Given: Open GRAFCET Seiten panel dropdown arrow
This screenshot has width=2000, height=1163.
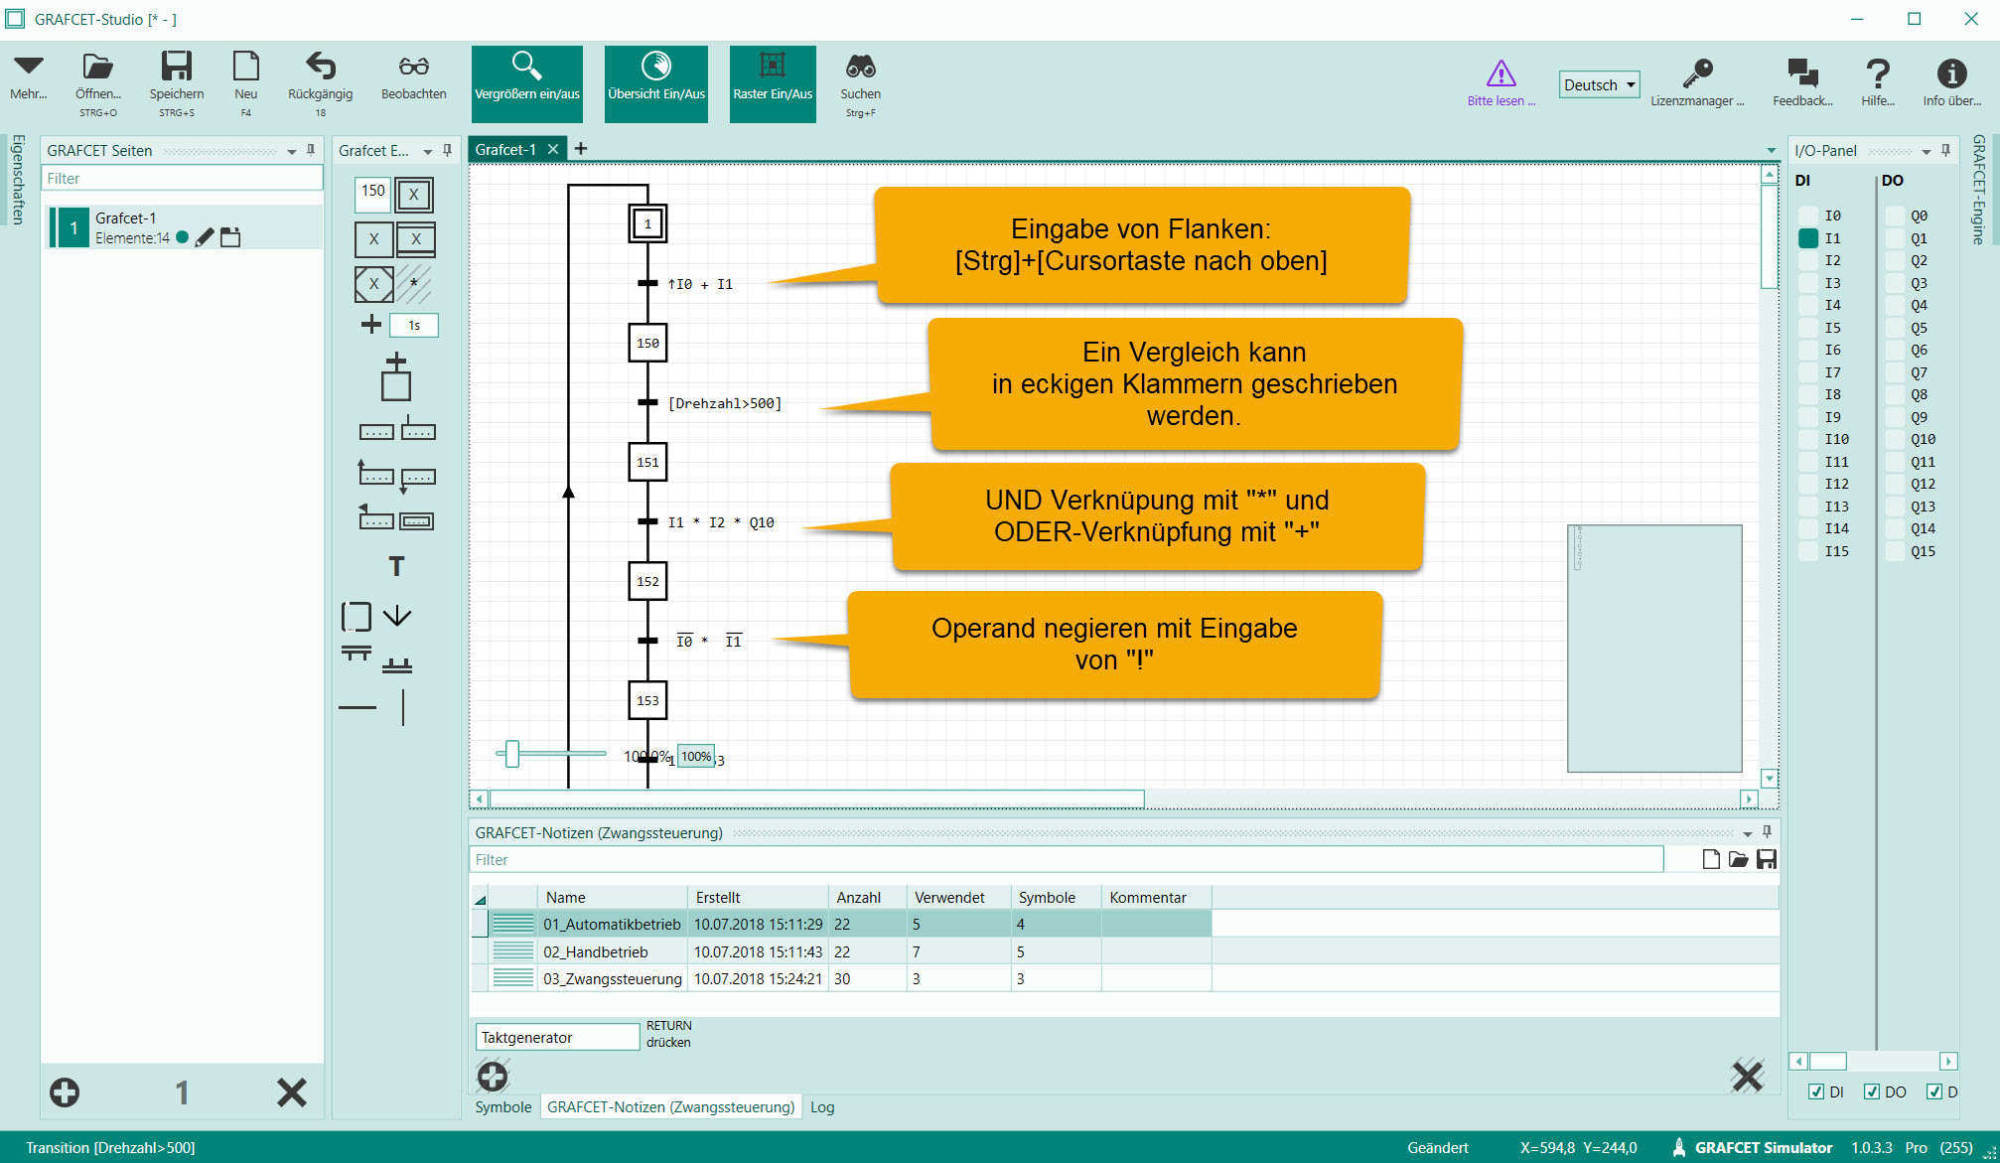Looking at the screenshot, I should 291,151.
